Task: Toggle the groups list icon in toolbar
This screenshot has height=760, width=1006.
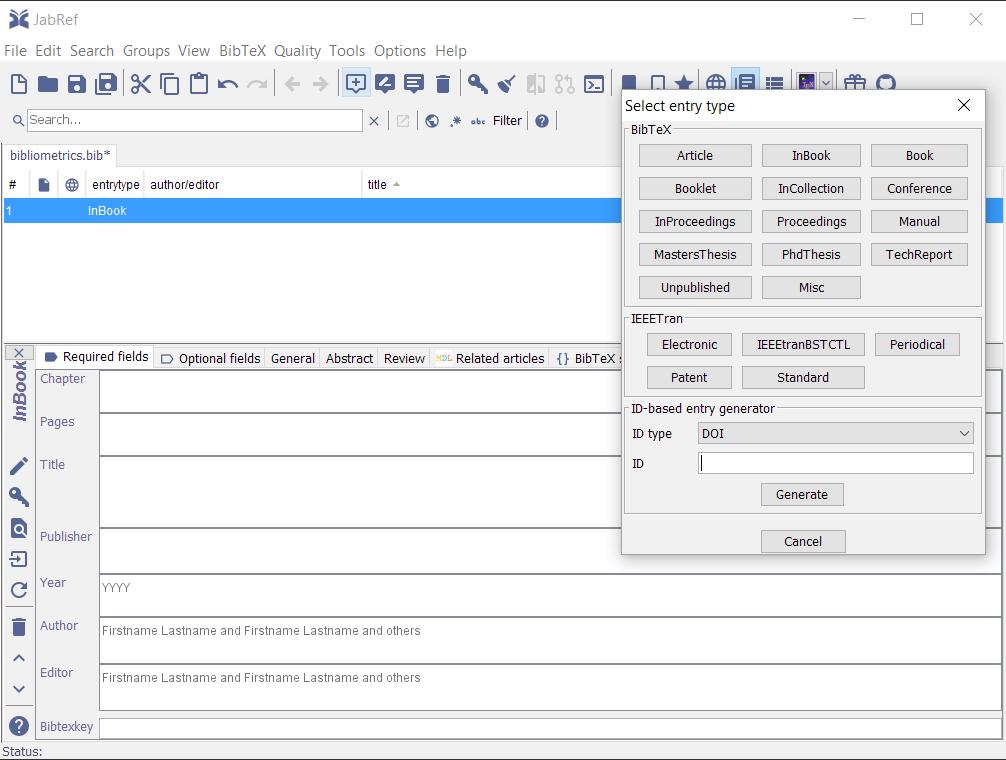Action: click(x=774, y=83)
